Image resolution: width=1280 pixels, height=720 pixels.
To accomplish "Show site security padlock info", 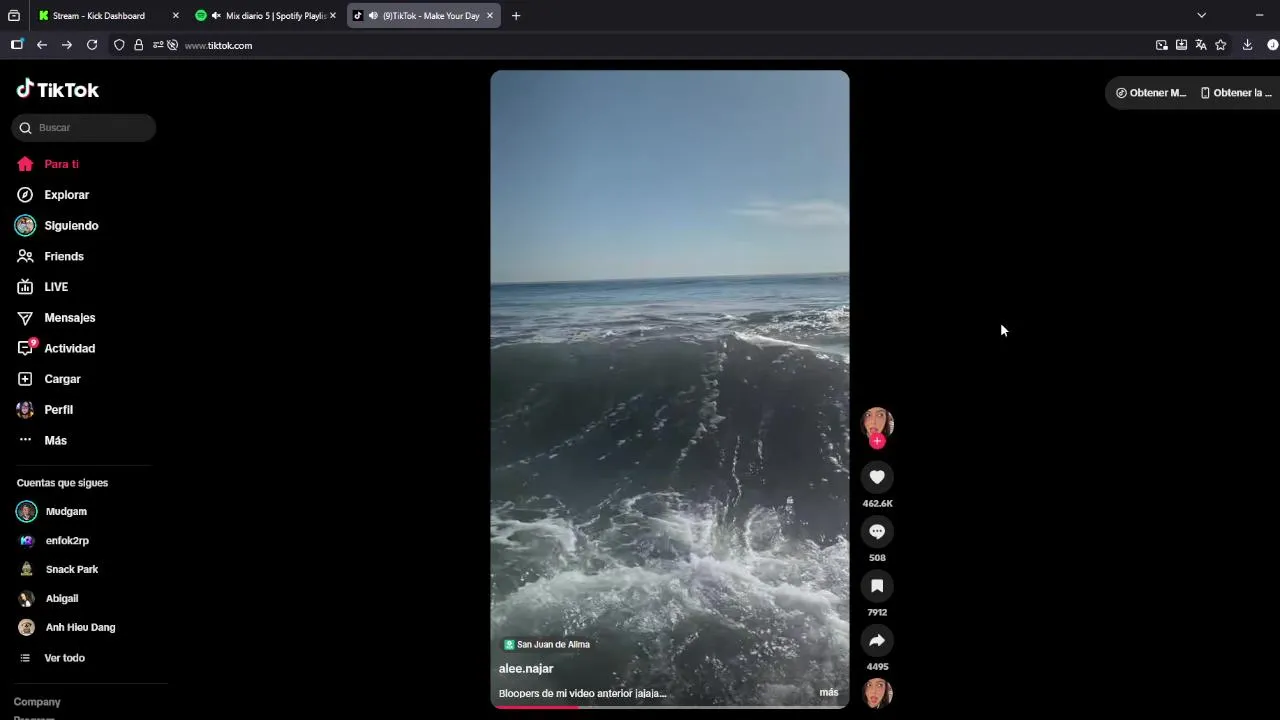I will point(138,45).
